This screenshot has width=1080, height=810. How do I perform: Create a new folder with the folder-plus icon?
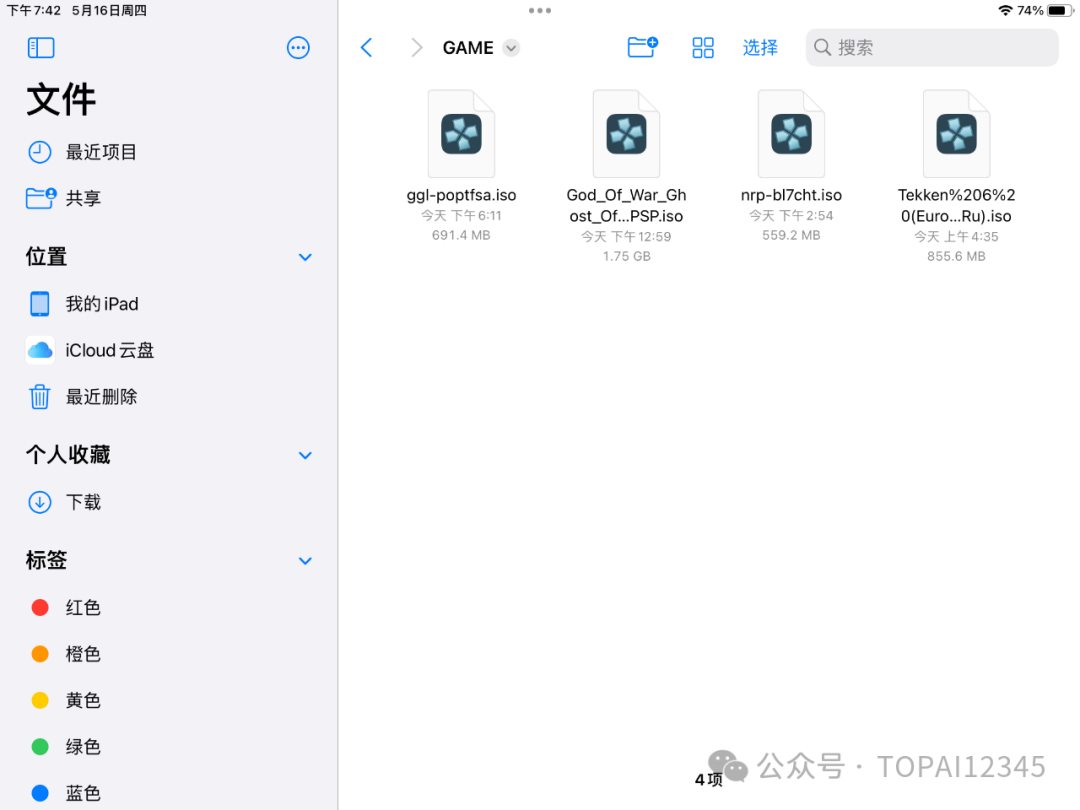coord(643,47)
